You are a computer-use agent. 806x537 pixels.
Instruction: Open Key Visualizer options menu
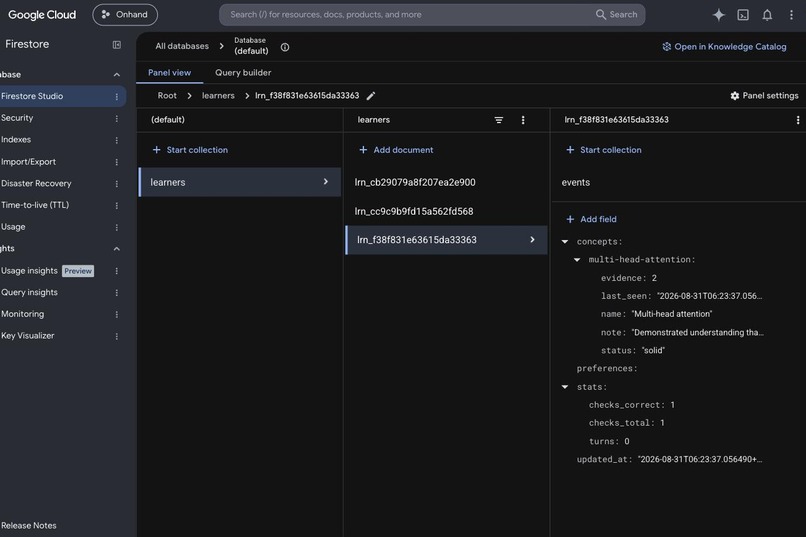pos(117,336)
